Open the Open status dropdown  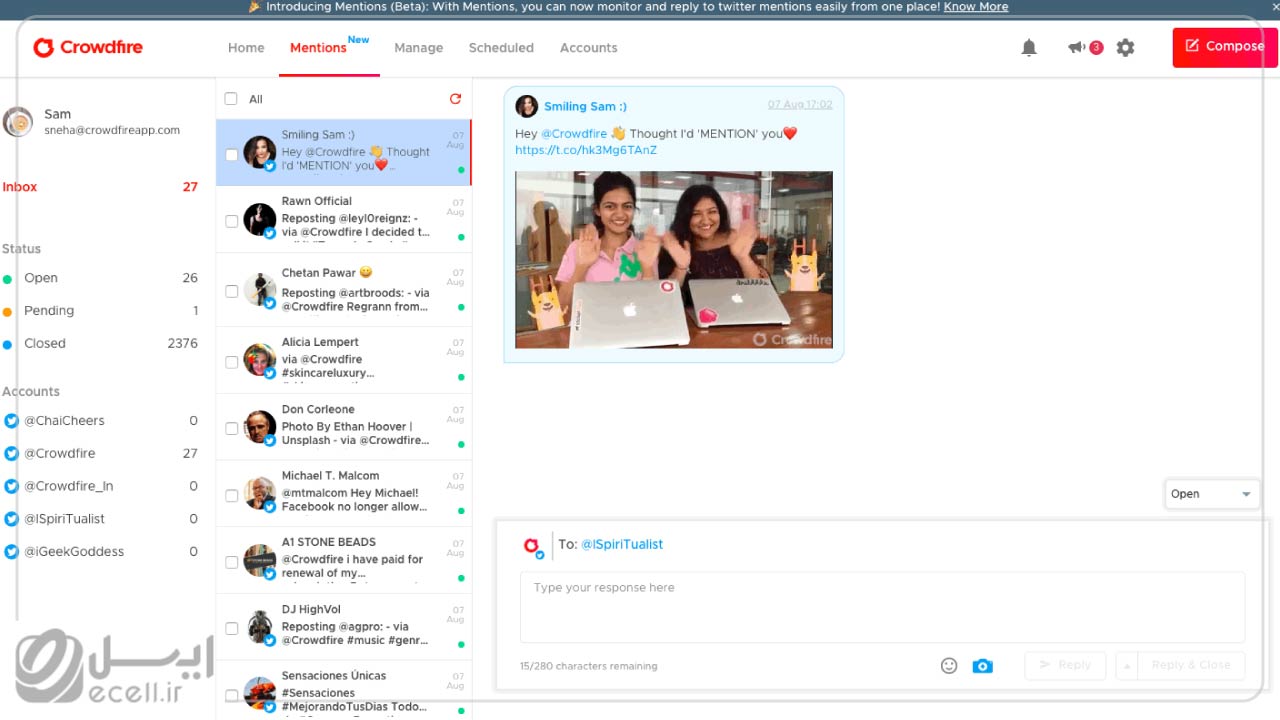coord(1212,494)
